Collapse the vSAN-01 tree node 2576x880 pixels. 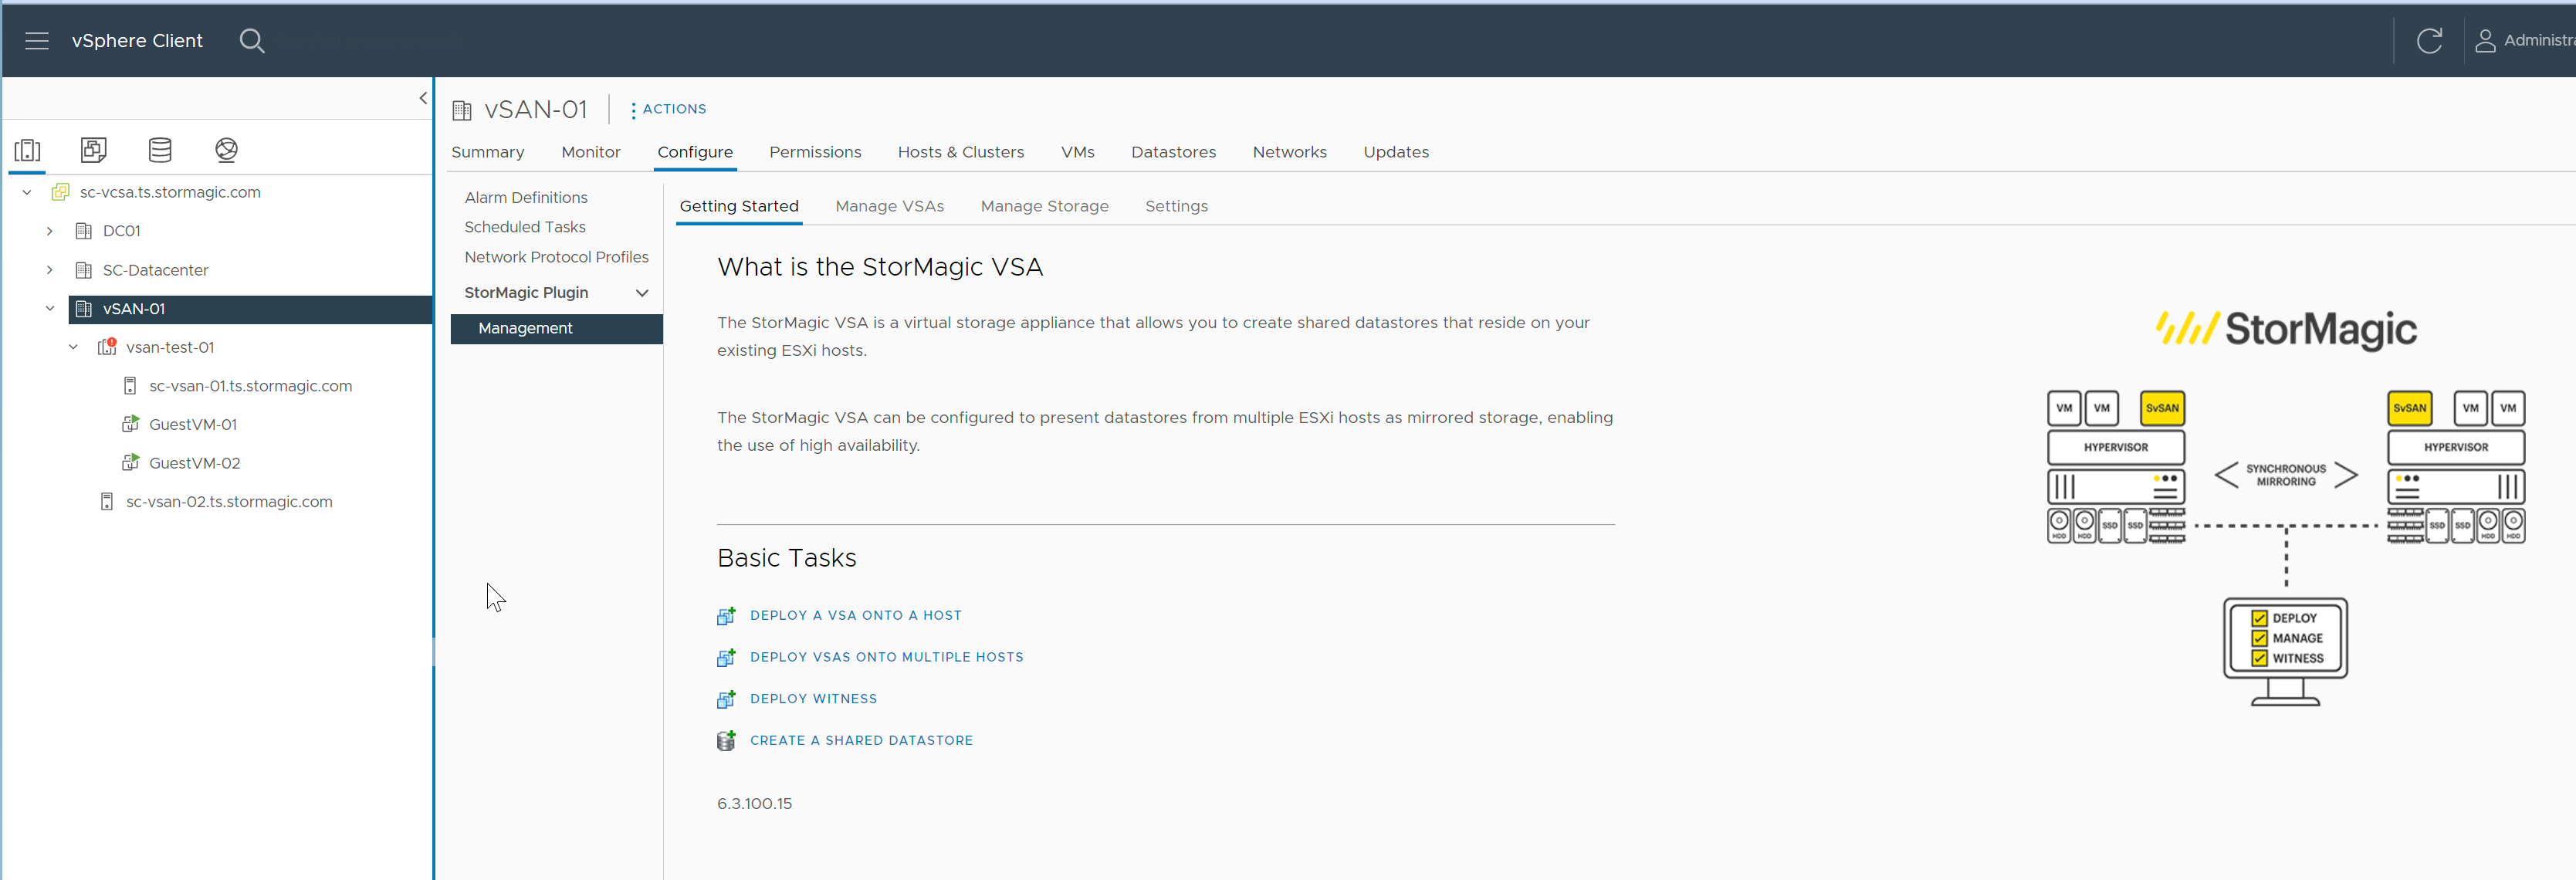tap(50, 309)
